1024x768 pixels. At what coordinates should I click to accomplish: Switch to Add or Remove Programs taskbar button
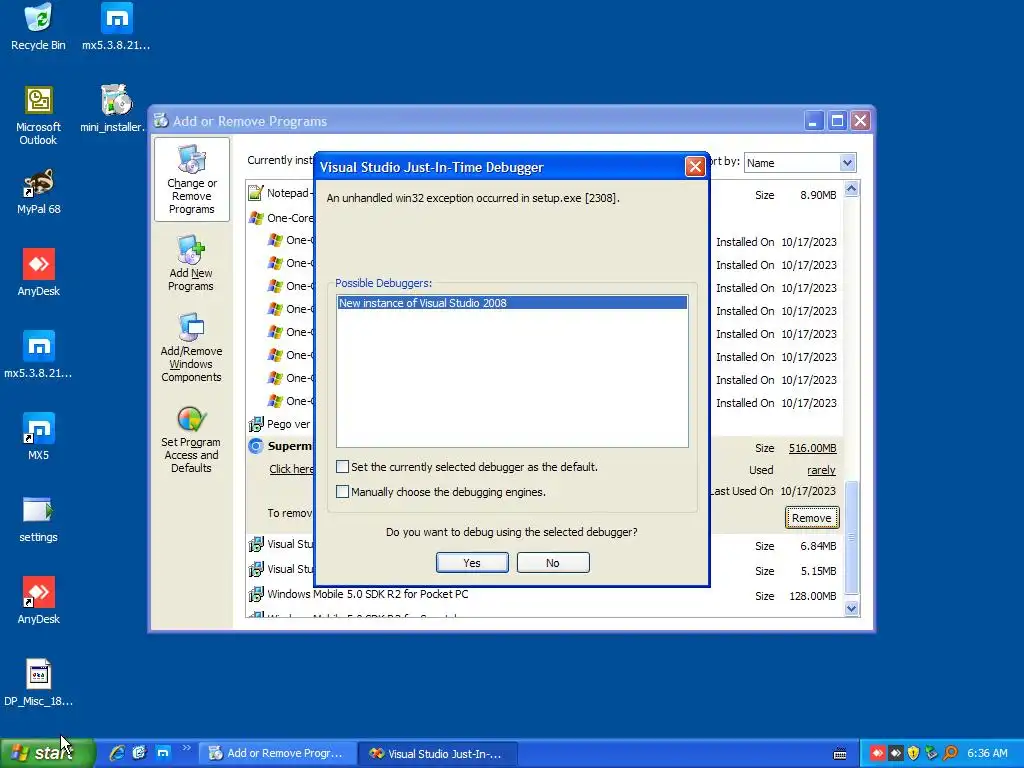pyautogui.click(x=278, y=753)
